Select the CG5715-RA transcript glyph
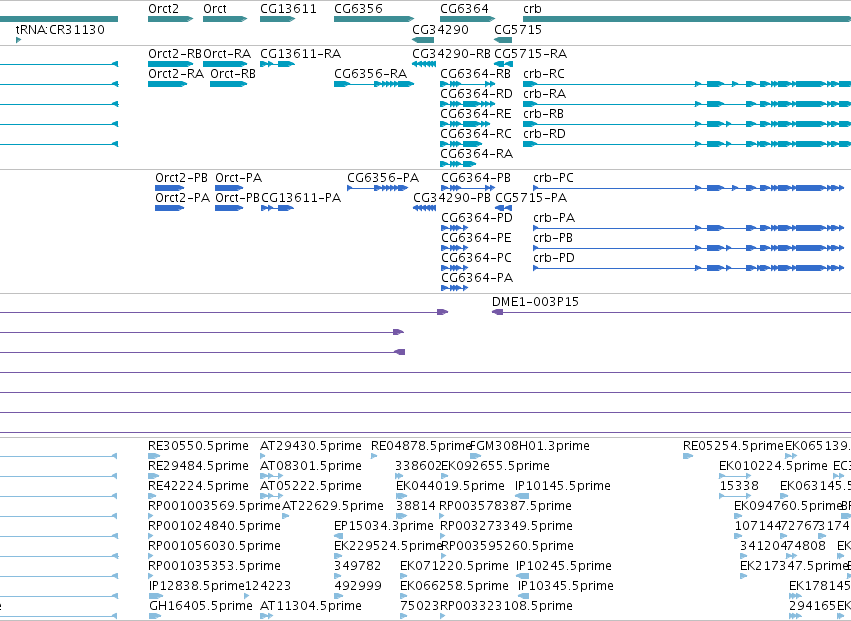 (x=503, y=64)
